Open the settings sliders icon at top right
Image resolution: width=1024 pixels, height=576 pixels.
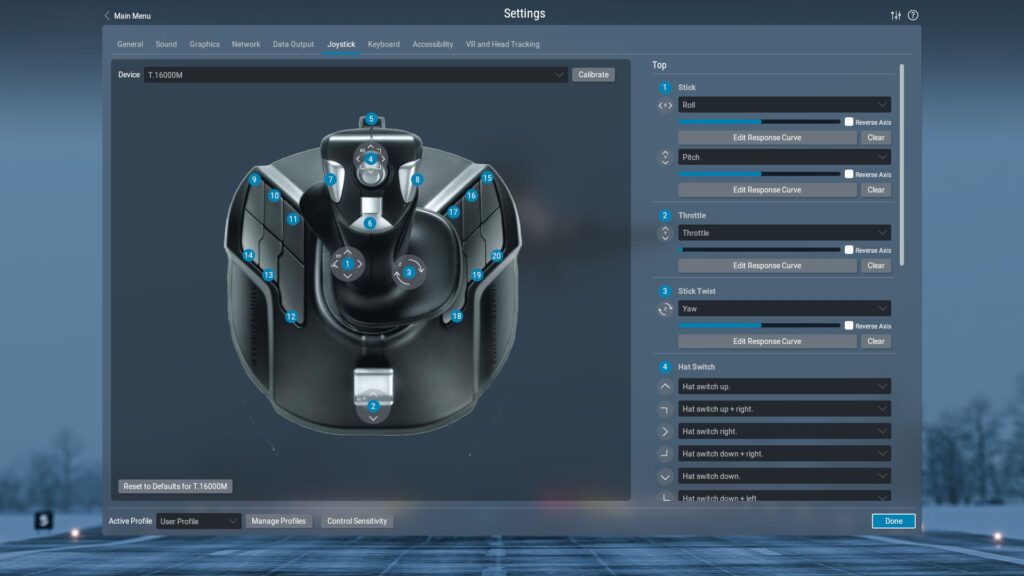895,15
